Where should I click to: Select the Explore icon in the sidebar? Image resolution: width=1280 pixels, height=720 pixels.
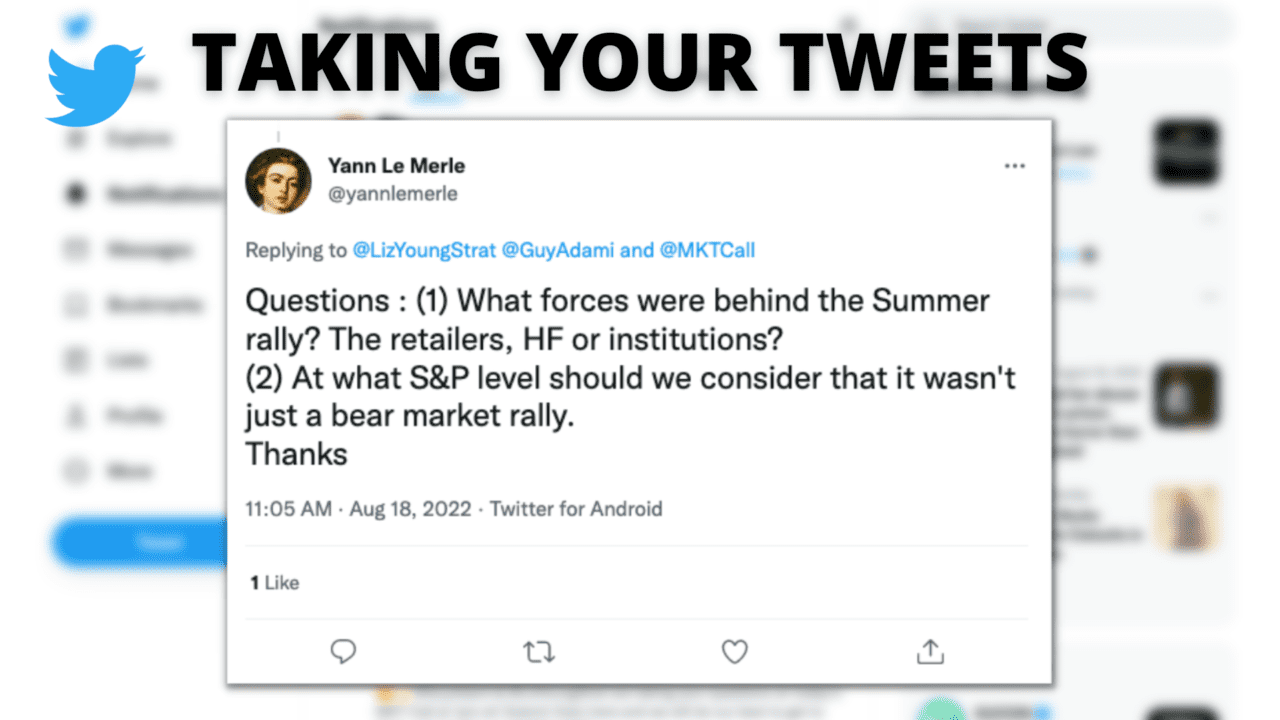coord(76,139)
